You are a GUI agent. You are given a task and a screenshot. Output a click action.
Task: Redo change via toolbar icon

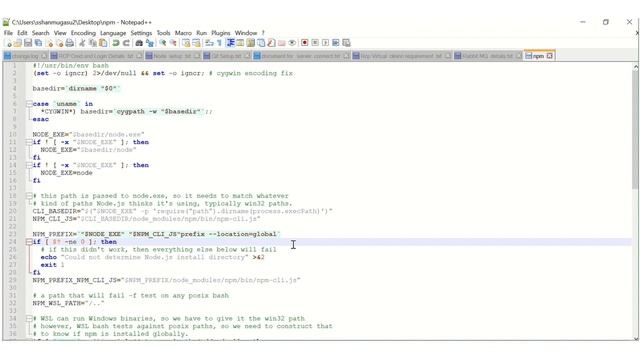(126, 43)
